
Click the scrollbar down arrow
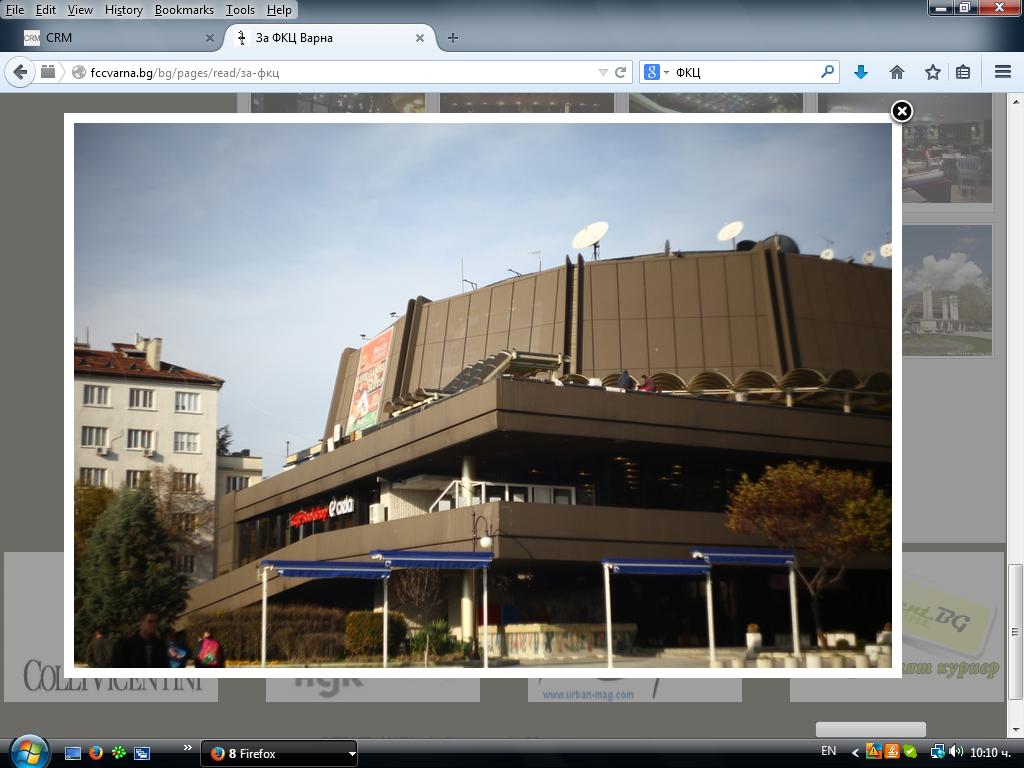pyautogui.click(x=1015, y=729)
